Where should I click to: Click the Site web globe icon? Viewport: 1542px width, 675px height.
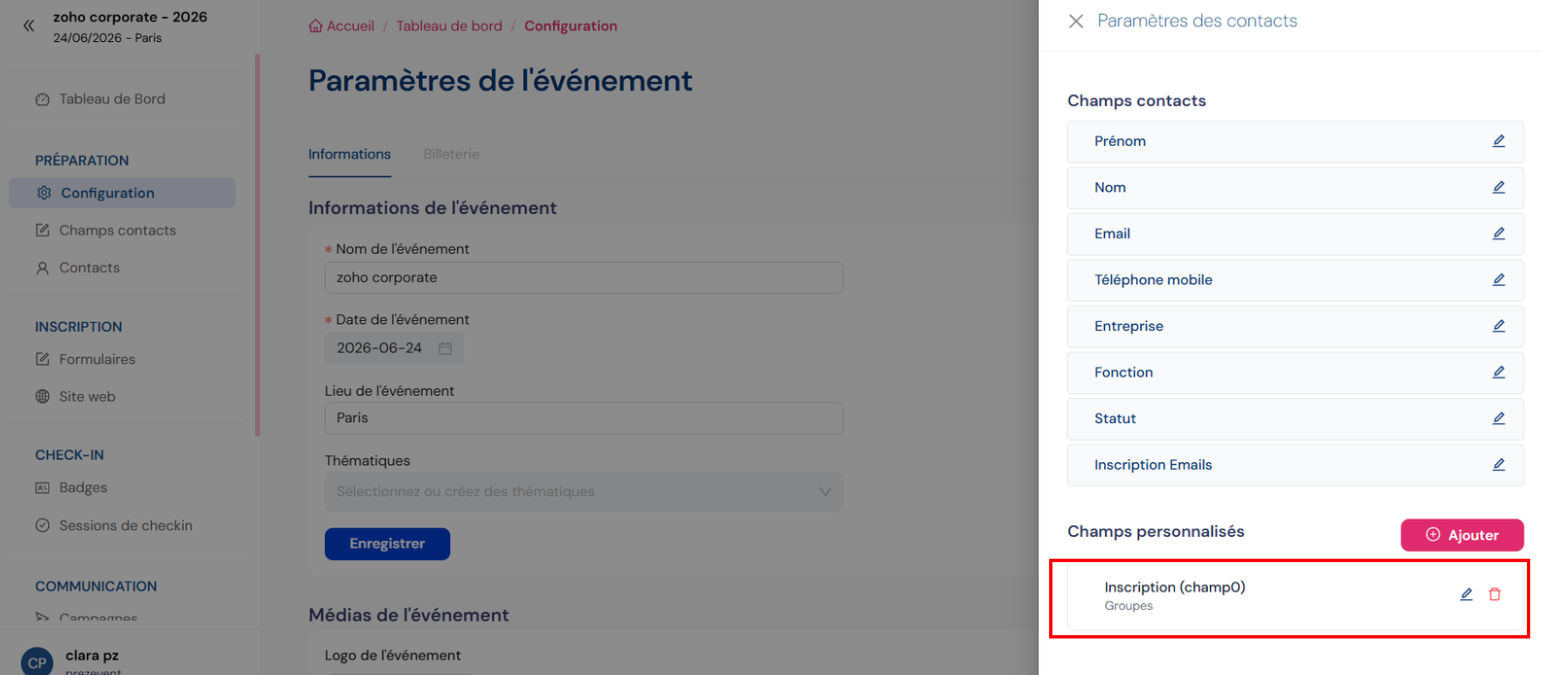coord(42,396)
